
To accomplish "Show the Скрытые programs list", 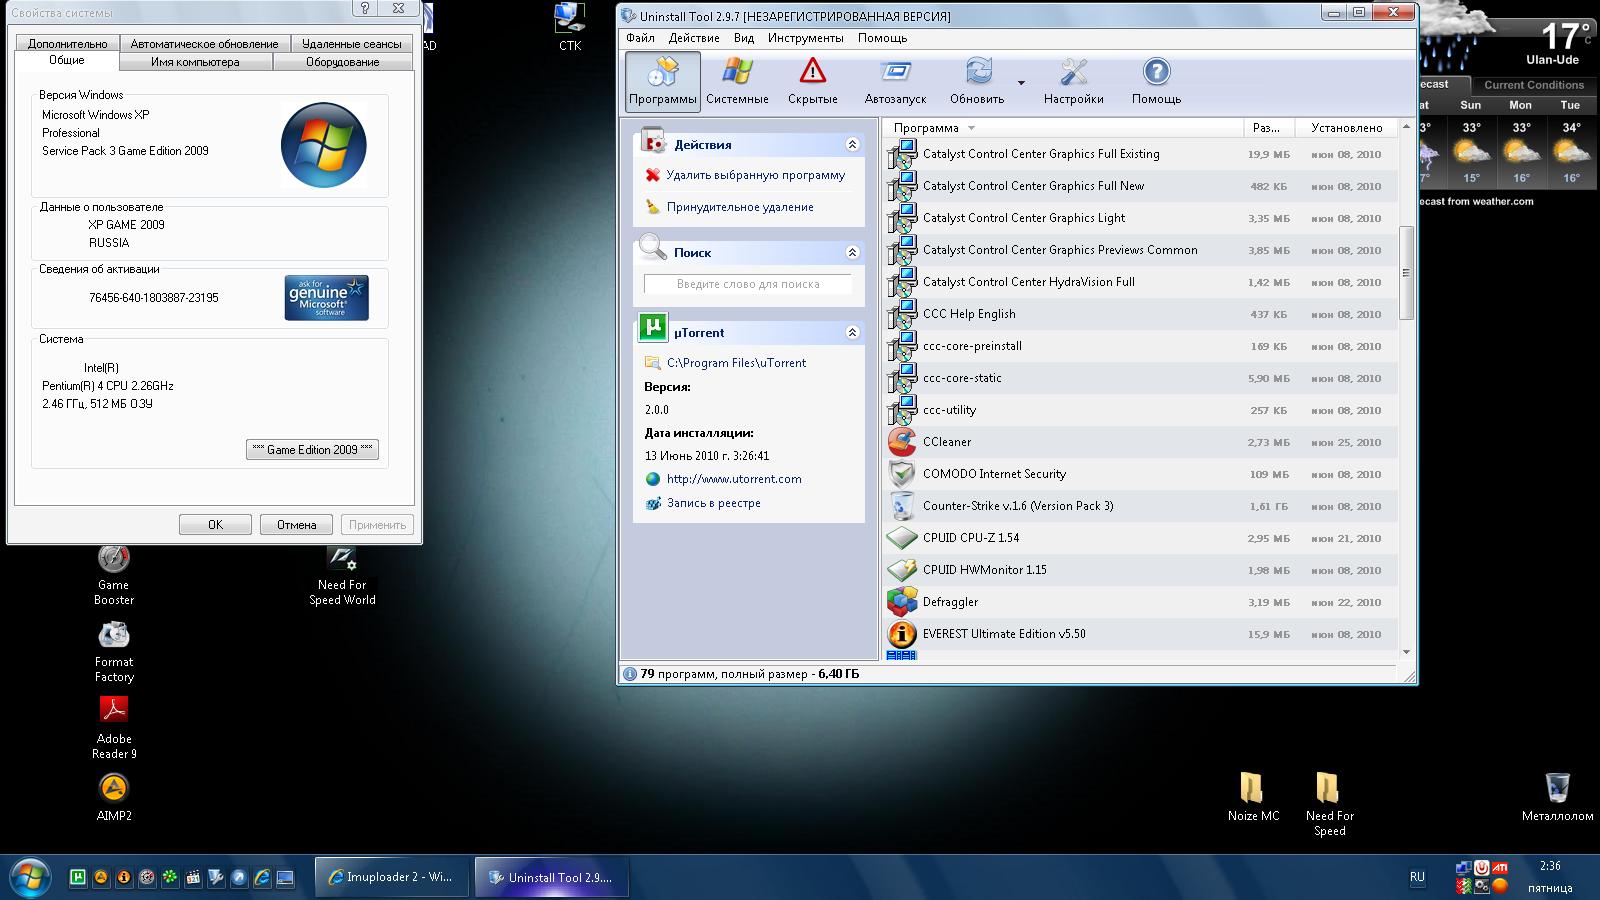I will coord(812,81).
